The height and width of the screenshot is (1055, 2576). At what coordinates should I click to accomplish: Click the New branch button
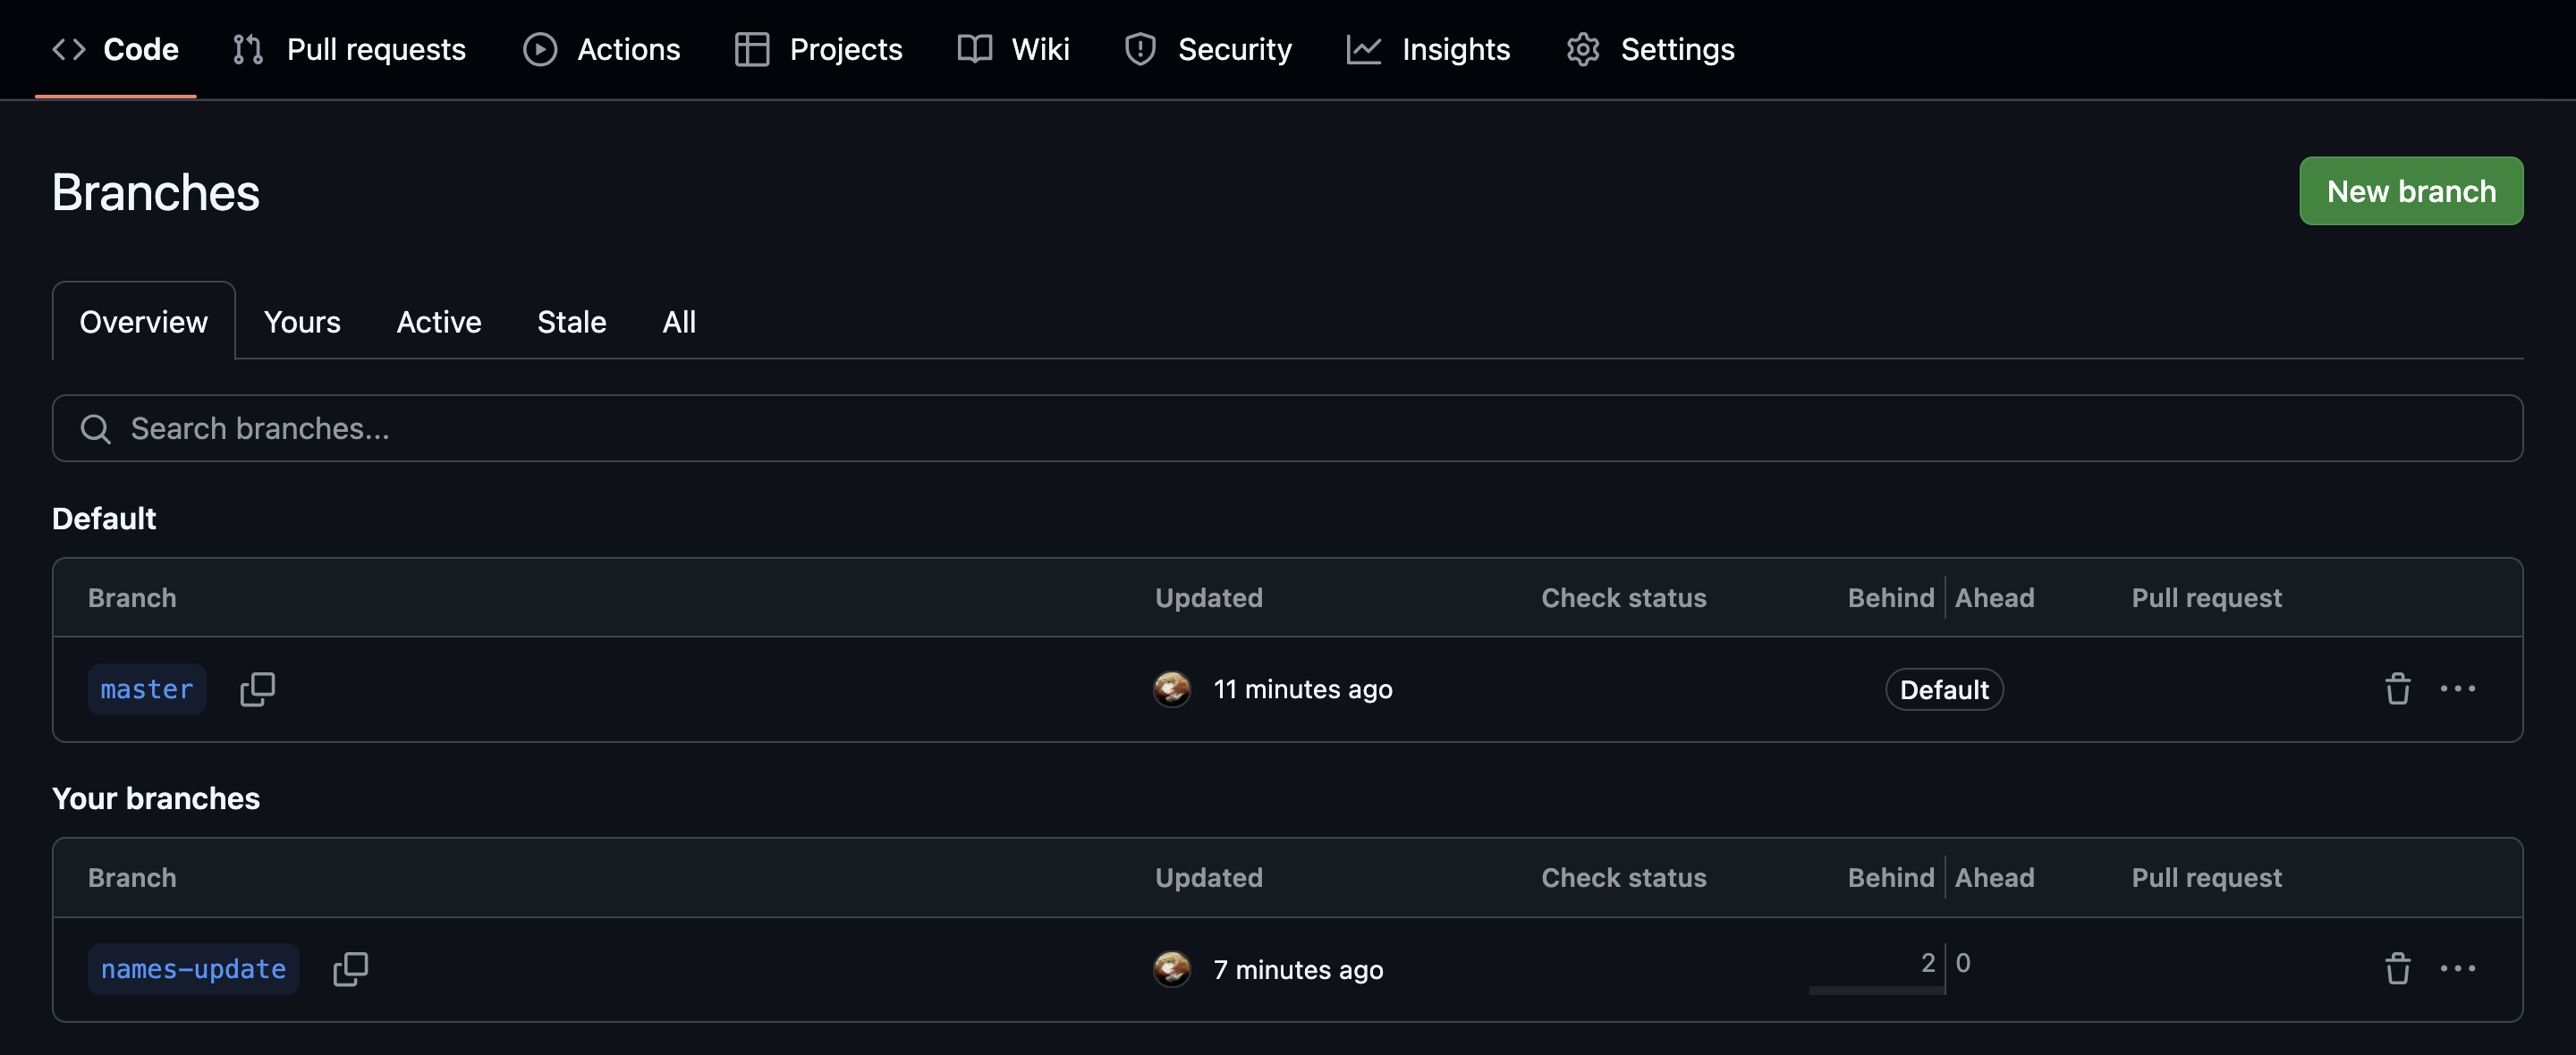[x=2410, y=191]
